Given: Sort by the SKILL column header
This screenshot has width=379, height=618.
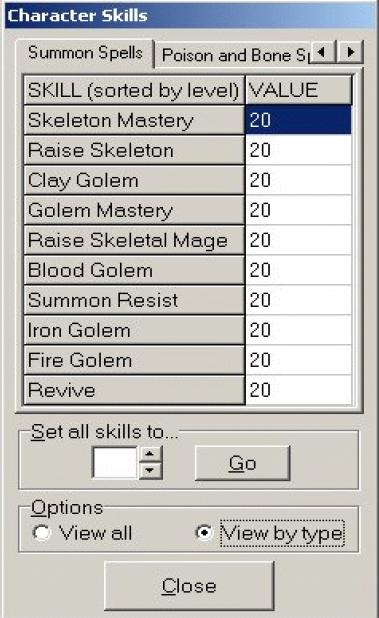Looking at the screenshot, I should [134, 90].
